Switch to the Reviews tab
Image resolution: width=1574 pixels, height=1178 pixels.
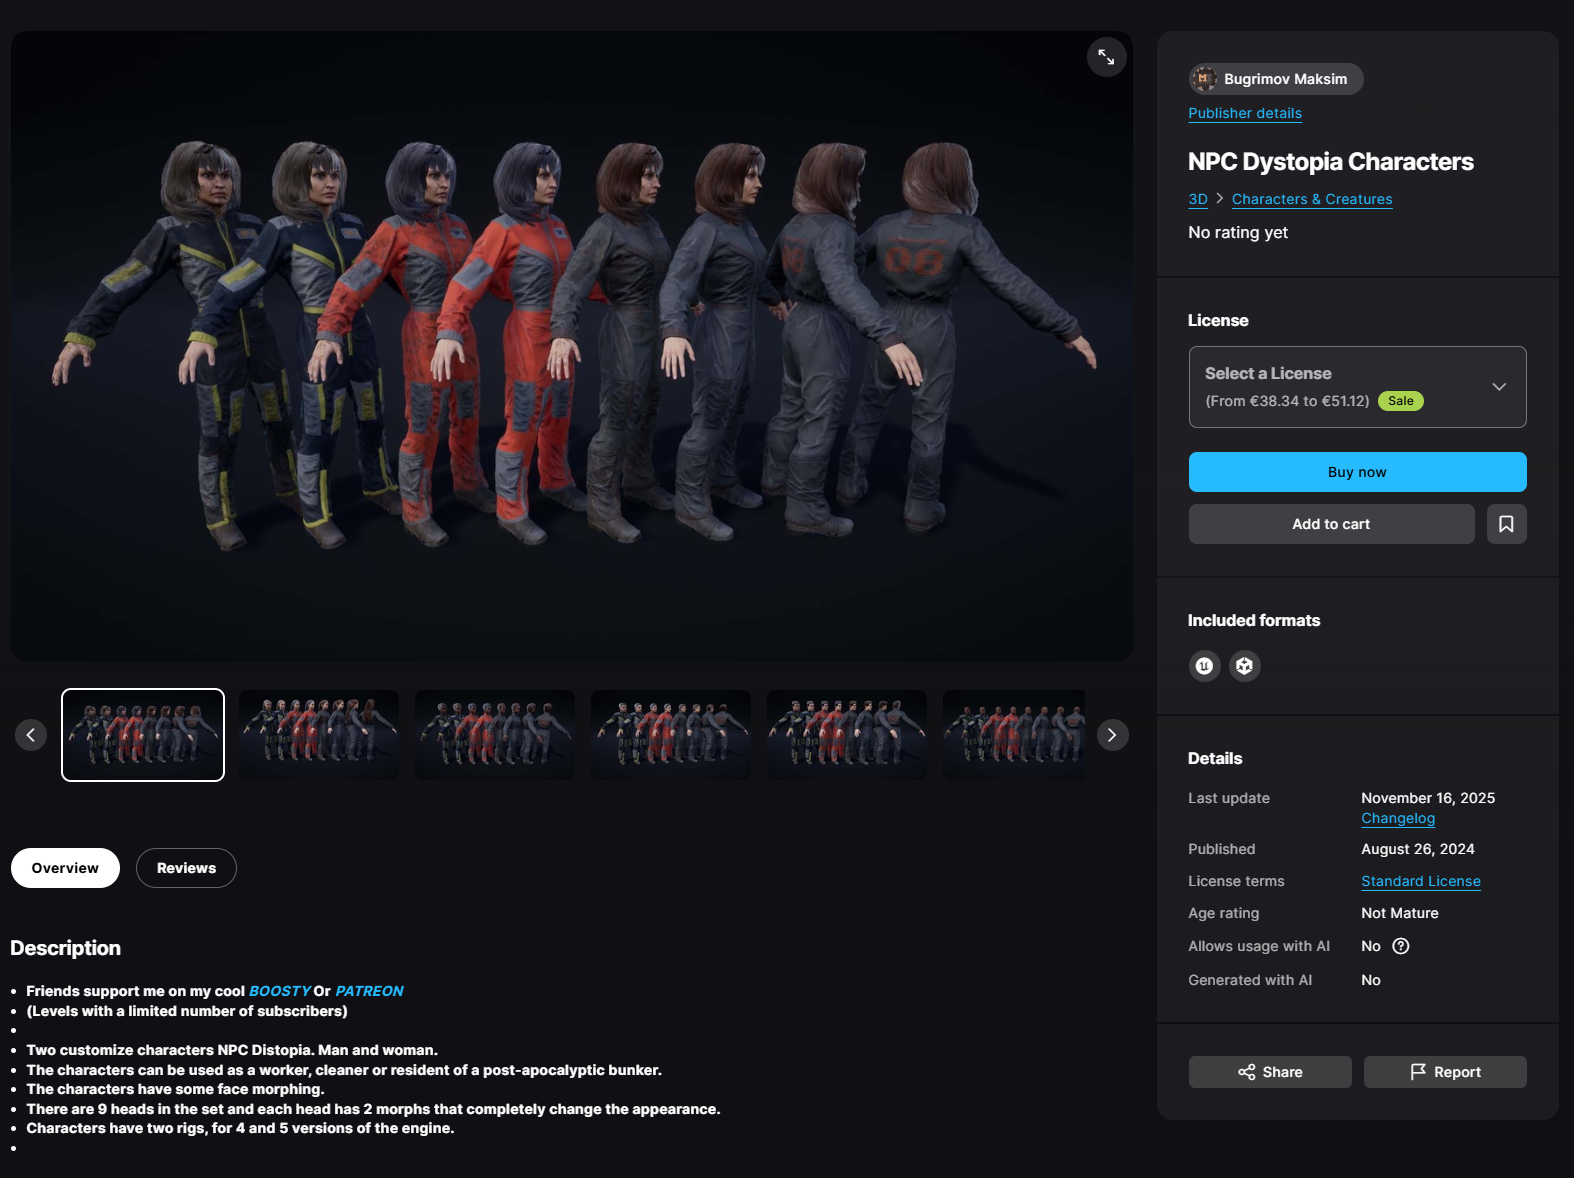coord(186,868)
